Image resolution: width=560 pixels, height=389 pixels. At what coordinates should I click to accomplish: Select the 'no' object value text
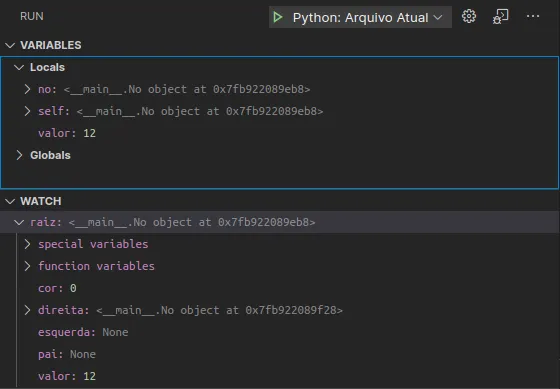pos(187,89)
